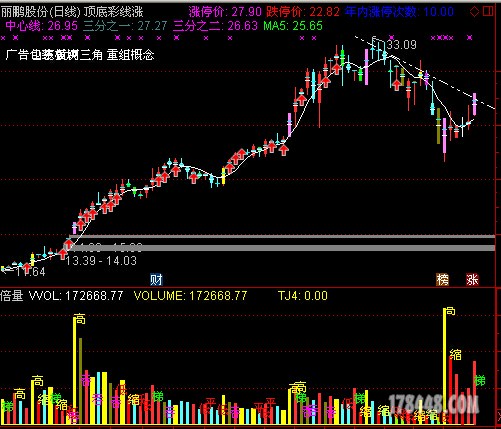This screenshot has width=501, height=429.
Task: Open the red 涨 marker
Action: pos(472,279)
